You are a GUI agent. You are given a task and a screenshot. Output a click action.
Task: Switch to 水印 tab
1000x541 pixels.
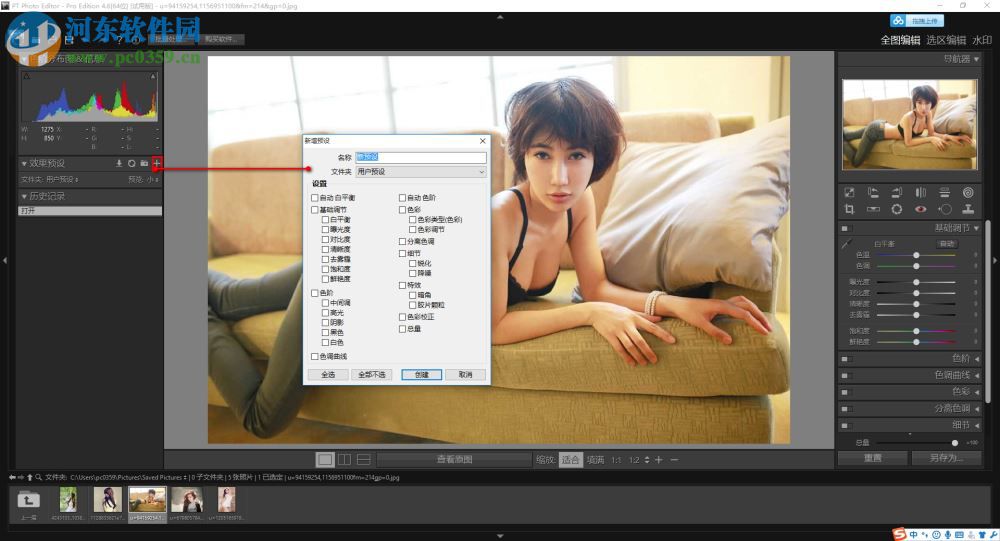point(982,40)
